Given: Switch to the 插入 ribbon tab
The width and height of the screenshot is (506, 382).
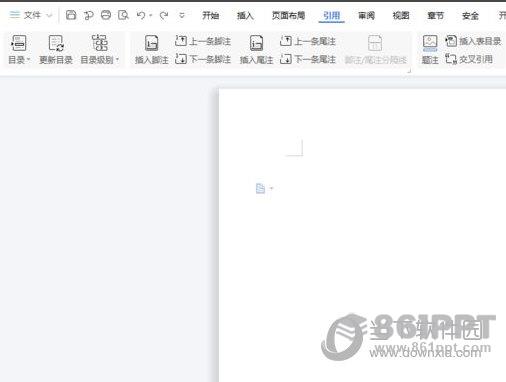Looking at the screenshot, I should tap(245, 15).
